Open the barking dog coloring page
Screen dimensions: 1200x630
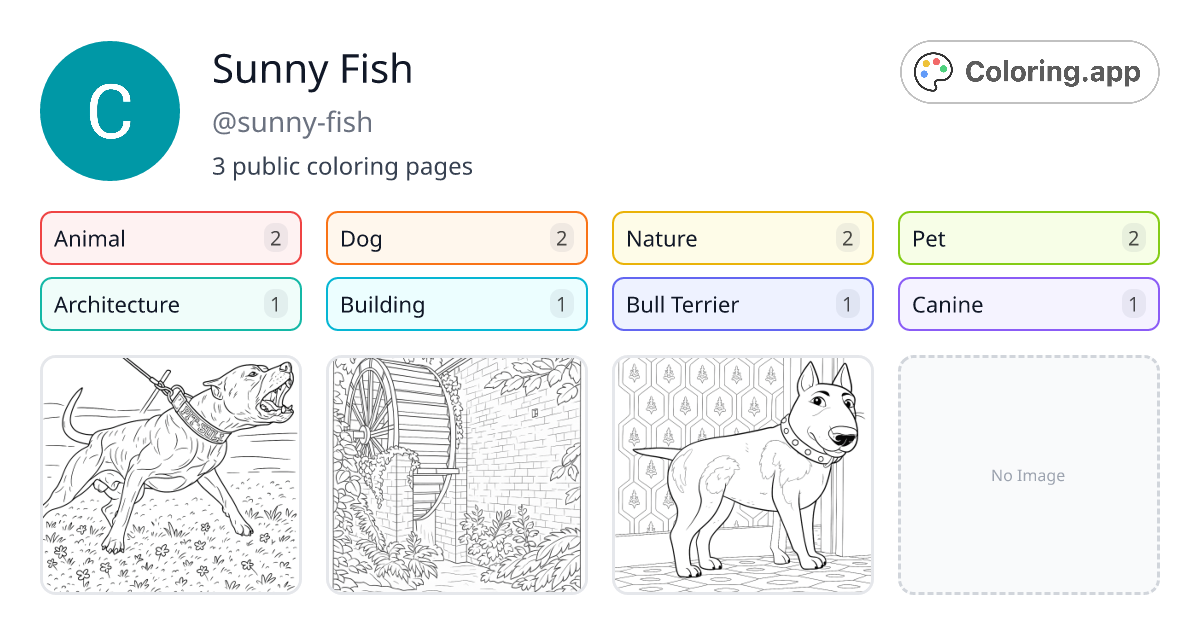tap(170, 475)
